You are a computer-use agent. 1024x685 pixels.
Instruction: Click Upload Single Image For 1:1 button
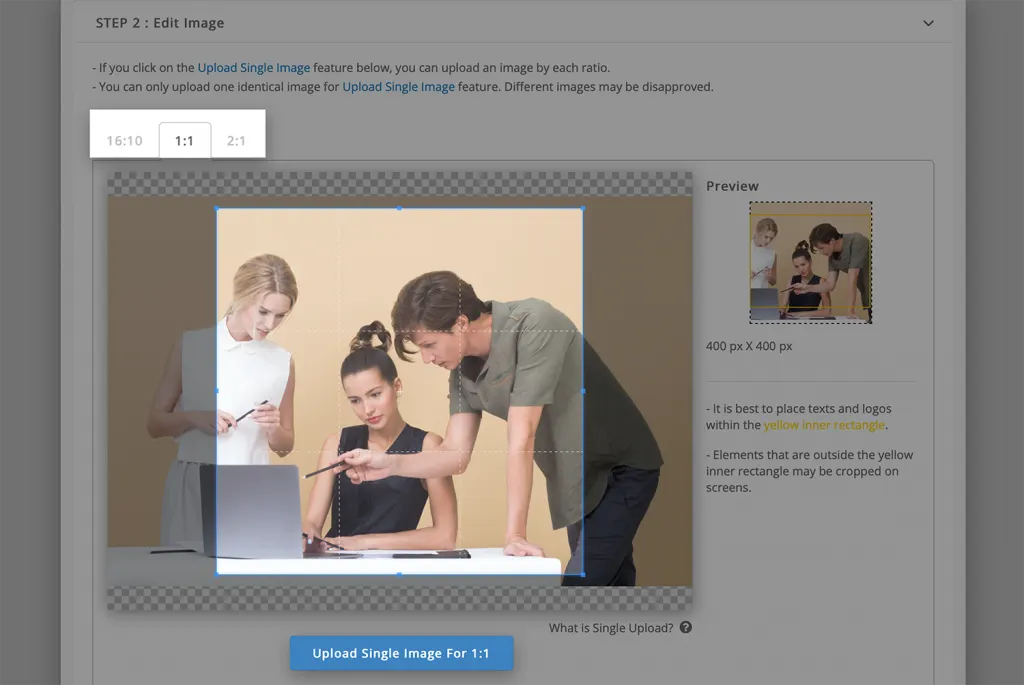point(402,653)
